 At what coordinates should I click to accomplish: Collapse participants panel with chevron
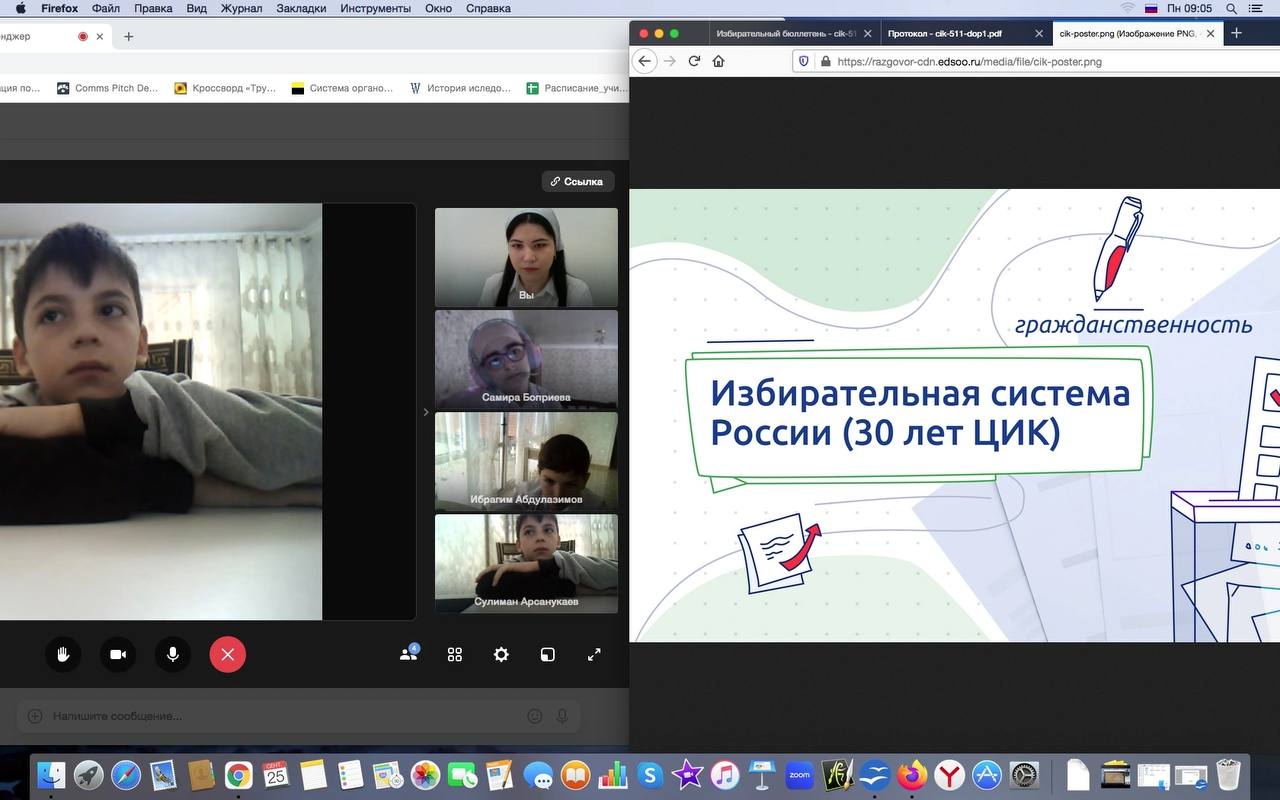426,412
